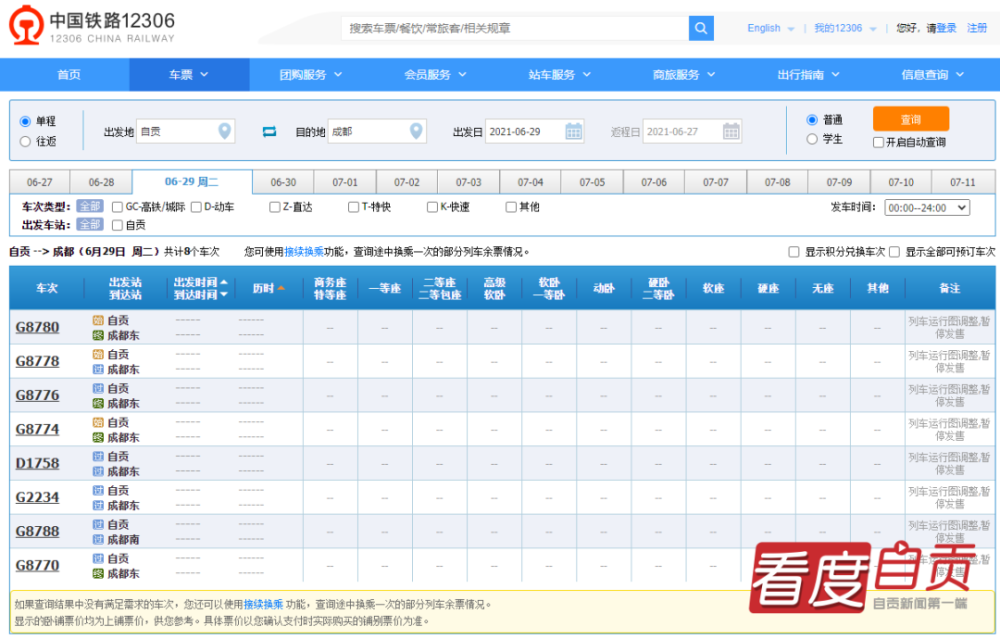
Task: Select the 往返 round-trip radio button
Action: 26,142
